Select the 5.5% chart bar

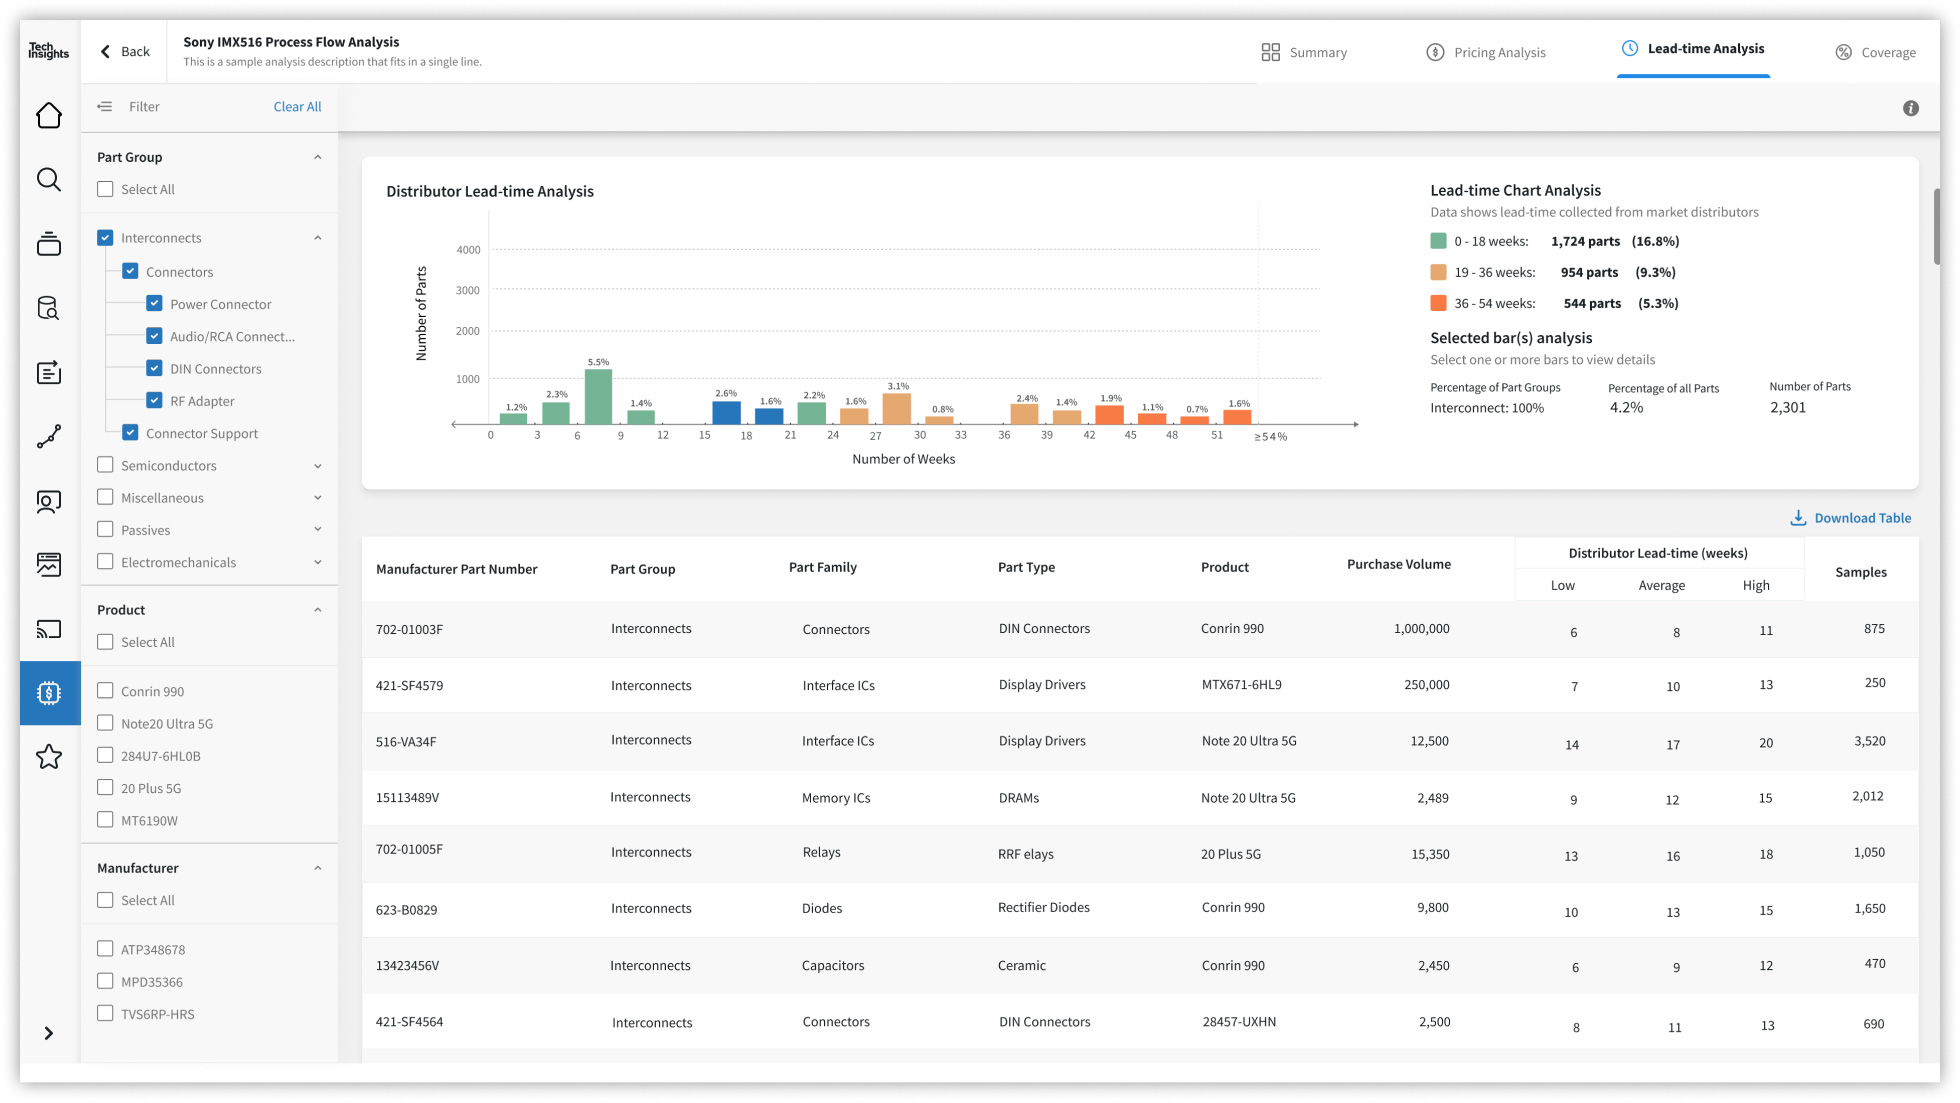(598, 397)
